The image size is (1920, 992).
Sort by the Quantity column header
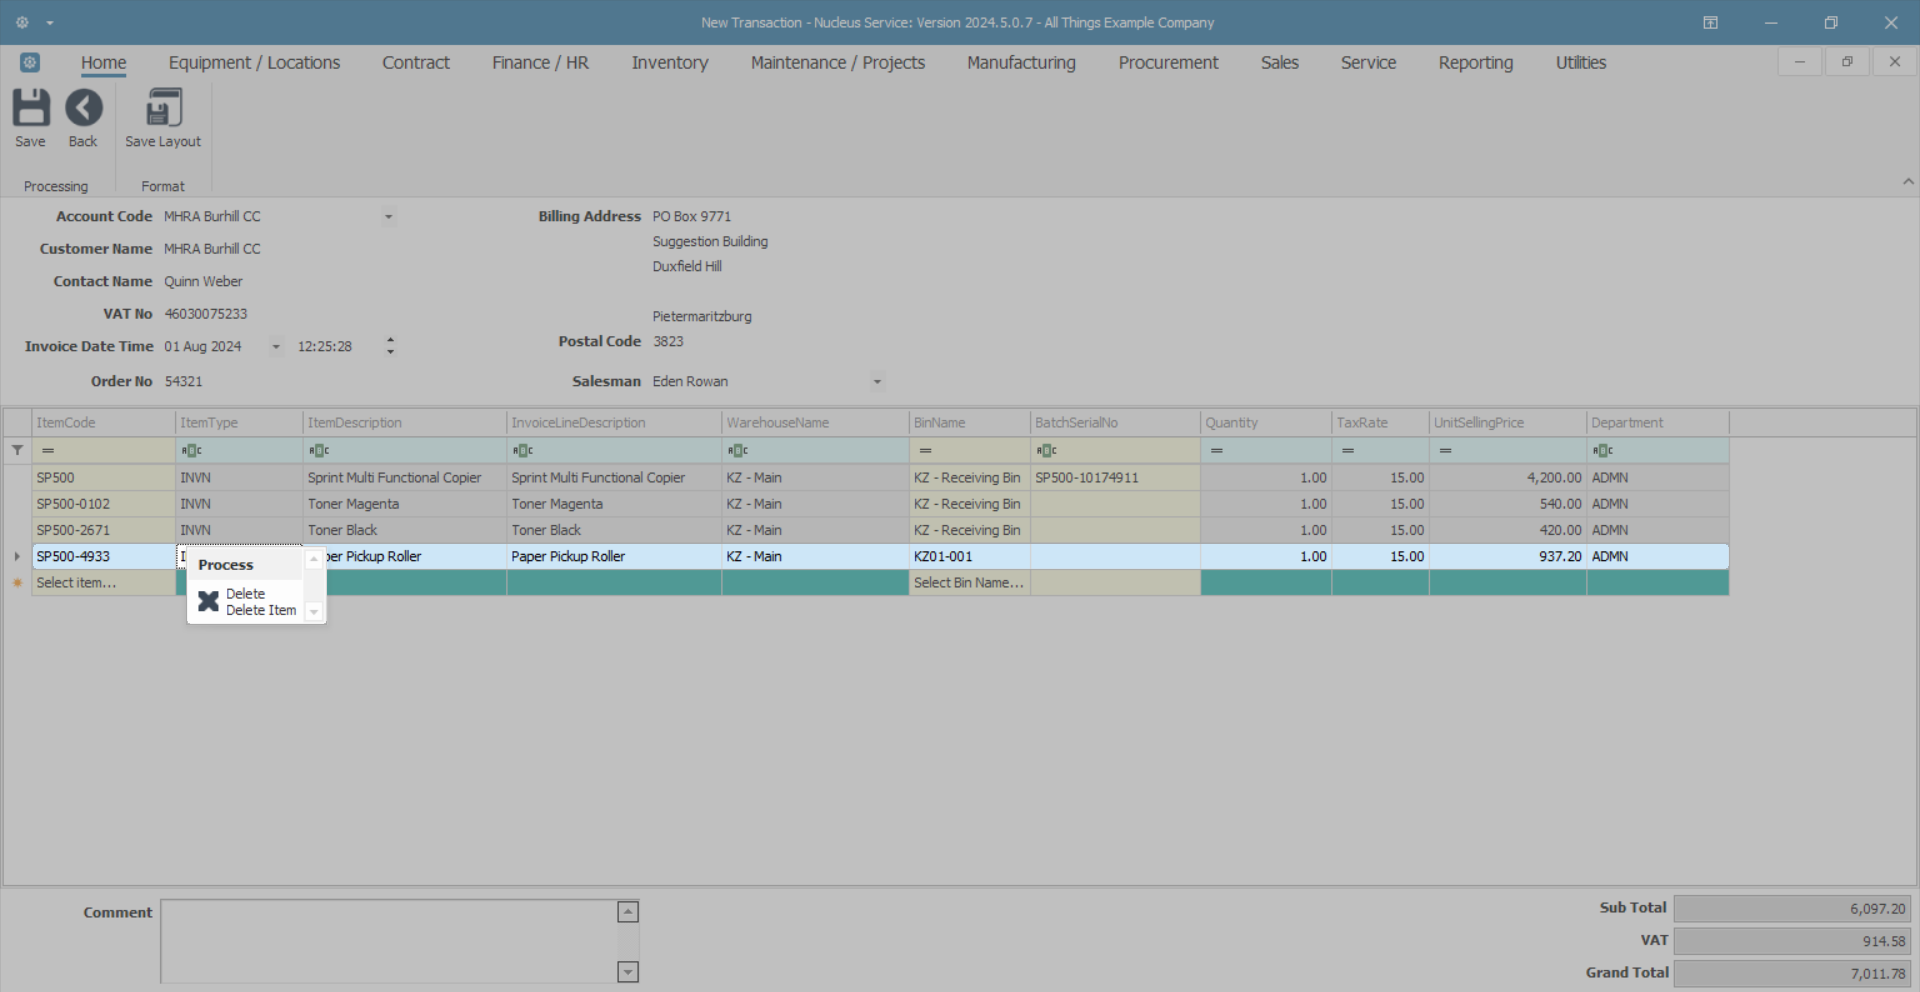(1266, 423)
